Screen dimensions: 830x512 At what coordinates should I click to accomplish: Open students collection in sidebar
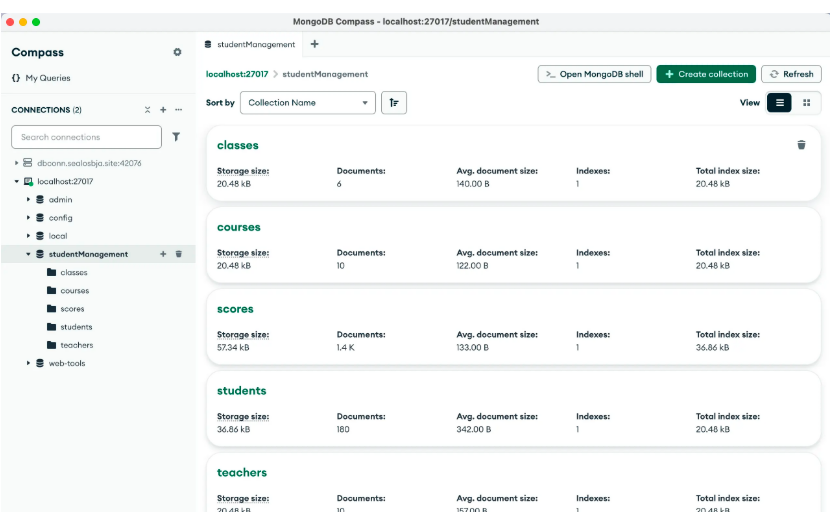coord(76,327)
